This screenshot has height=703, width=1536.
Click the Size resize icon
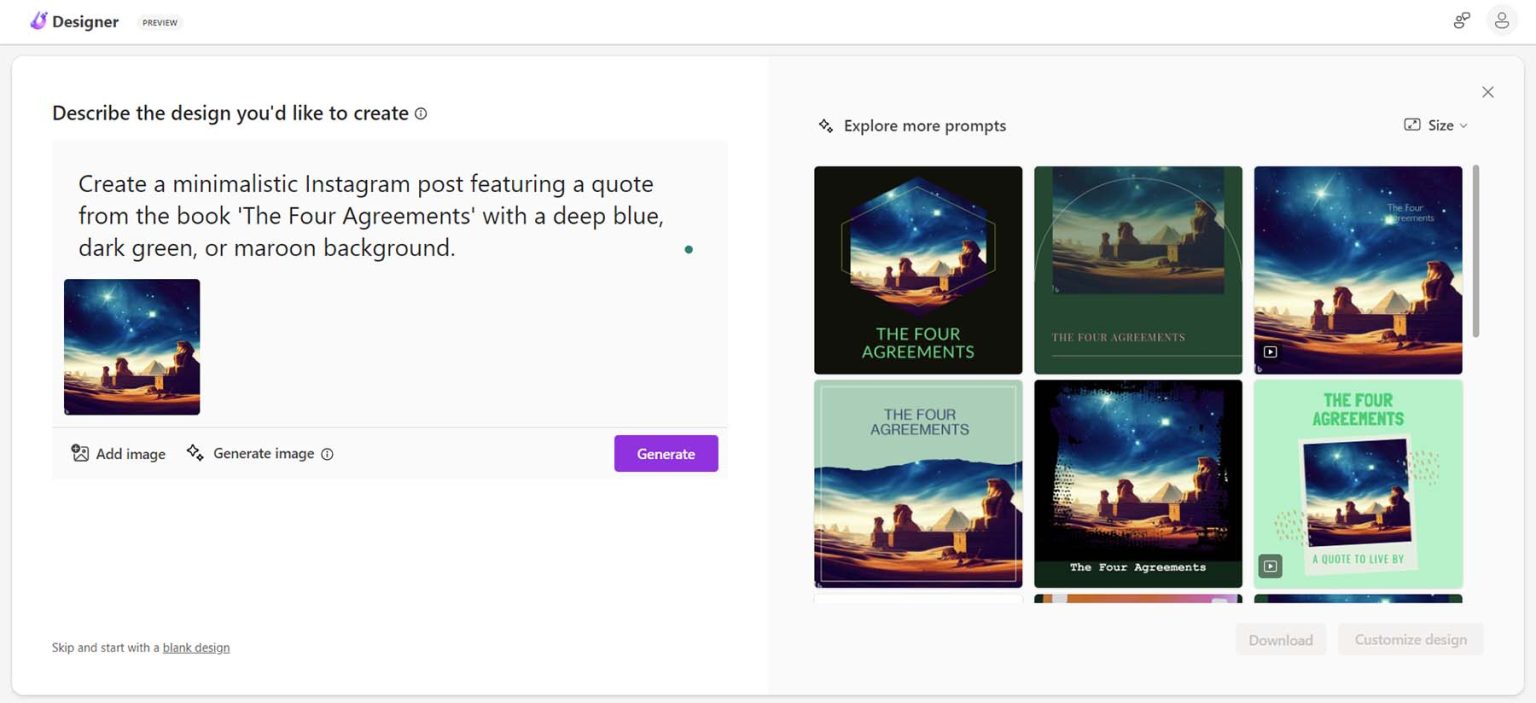pos(1410,124)
